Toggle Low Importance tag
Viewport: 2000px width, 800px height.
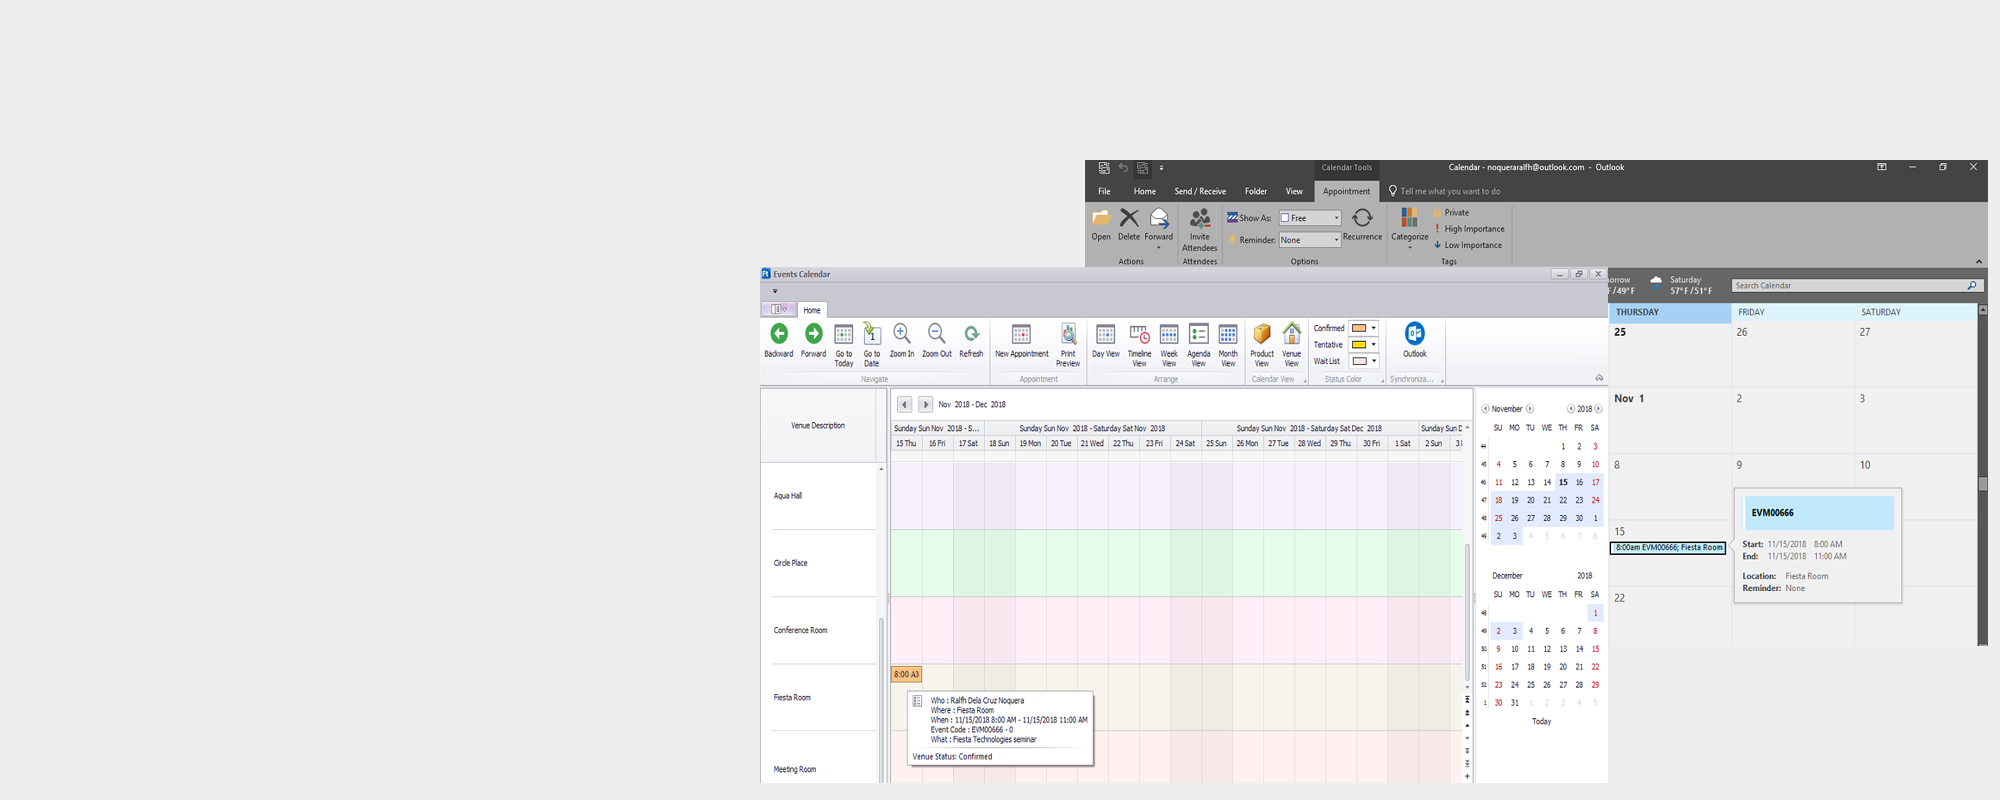[x=1468, y=245]
